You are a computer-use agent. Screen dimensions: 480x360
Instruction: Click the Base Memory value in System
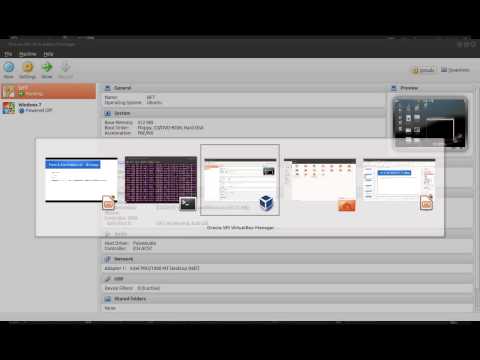pyautogui.click(x=146, y=122)
